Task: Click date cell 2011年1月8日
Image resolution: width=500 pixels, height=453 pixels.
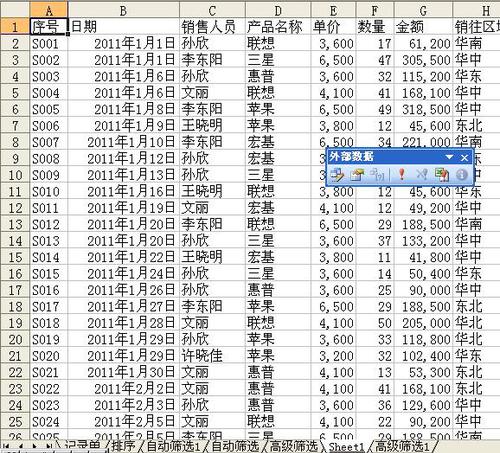Action: coord(124,109)
